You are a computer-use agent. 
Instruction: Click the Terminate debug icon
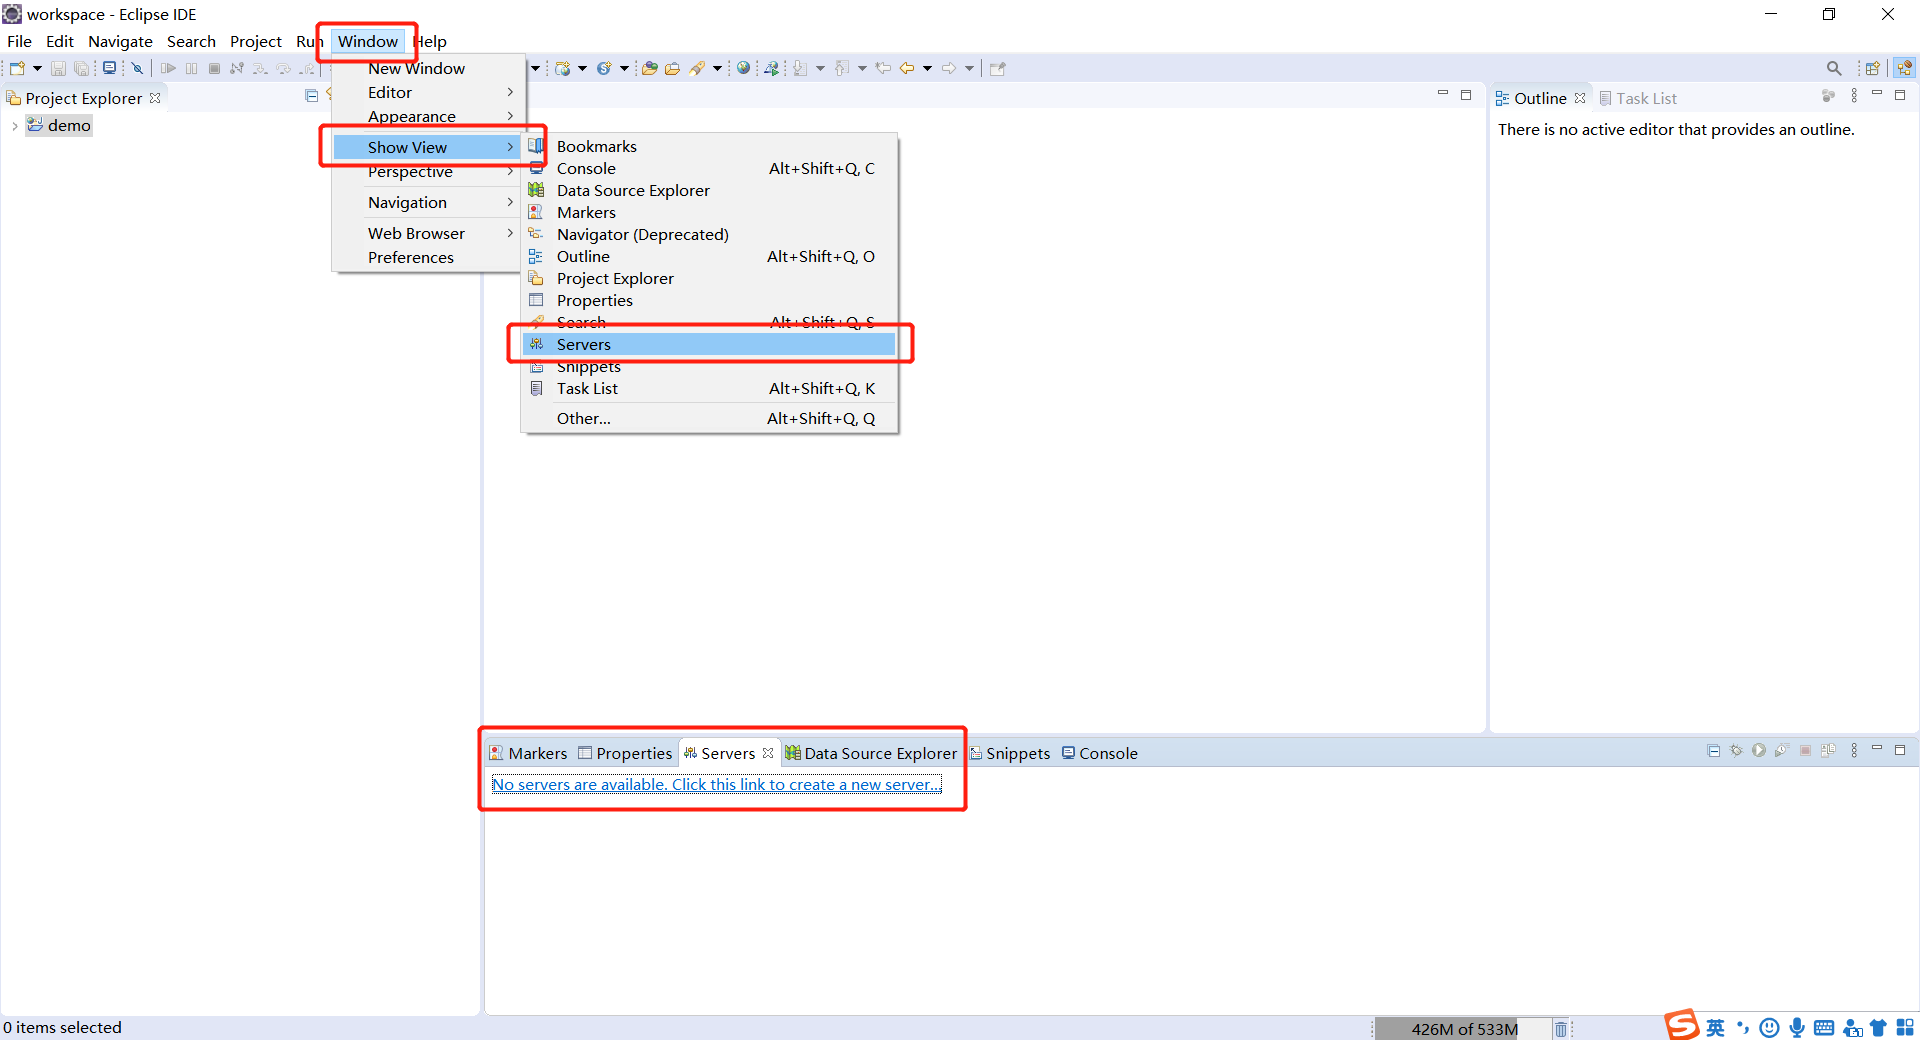[x=214, y=68]
